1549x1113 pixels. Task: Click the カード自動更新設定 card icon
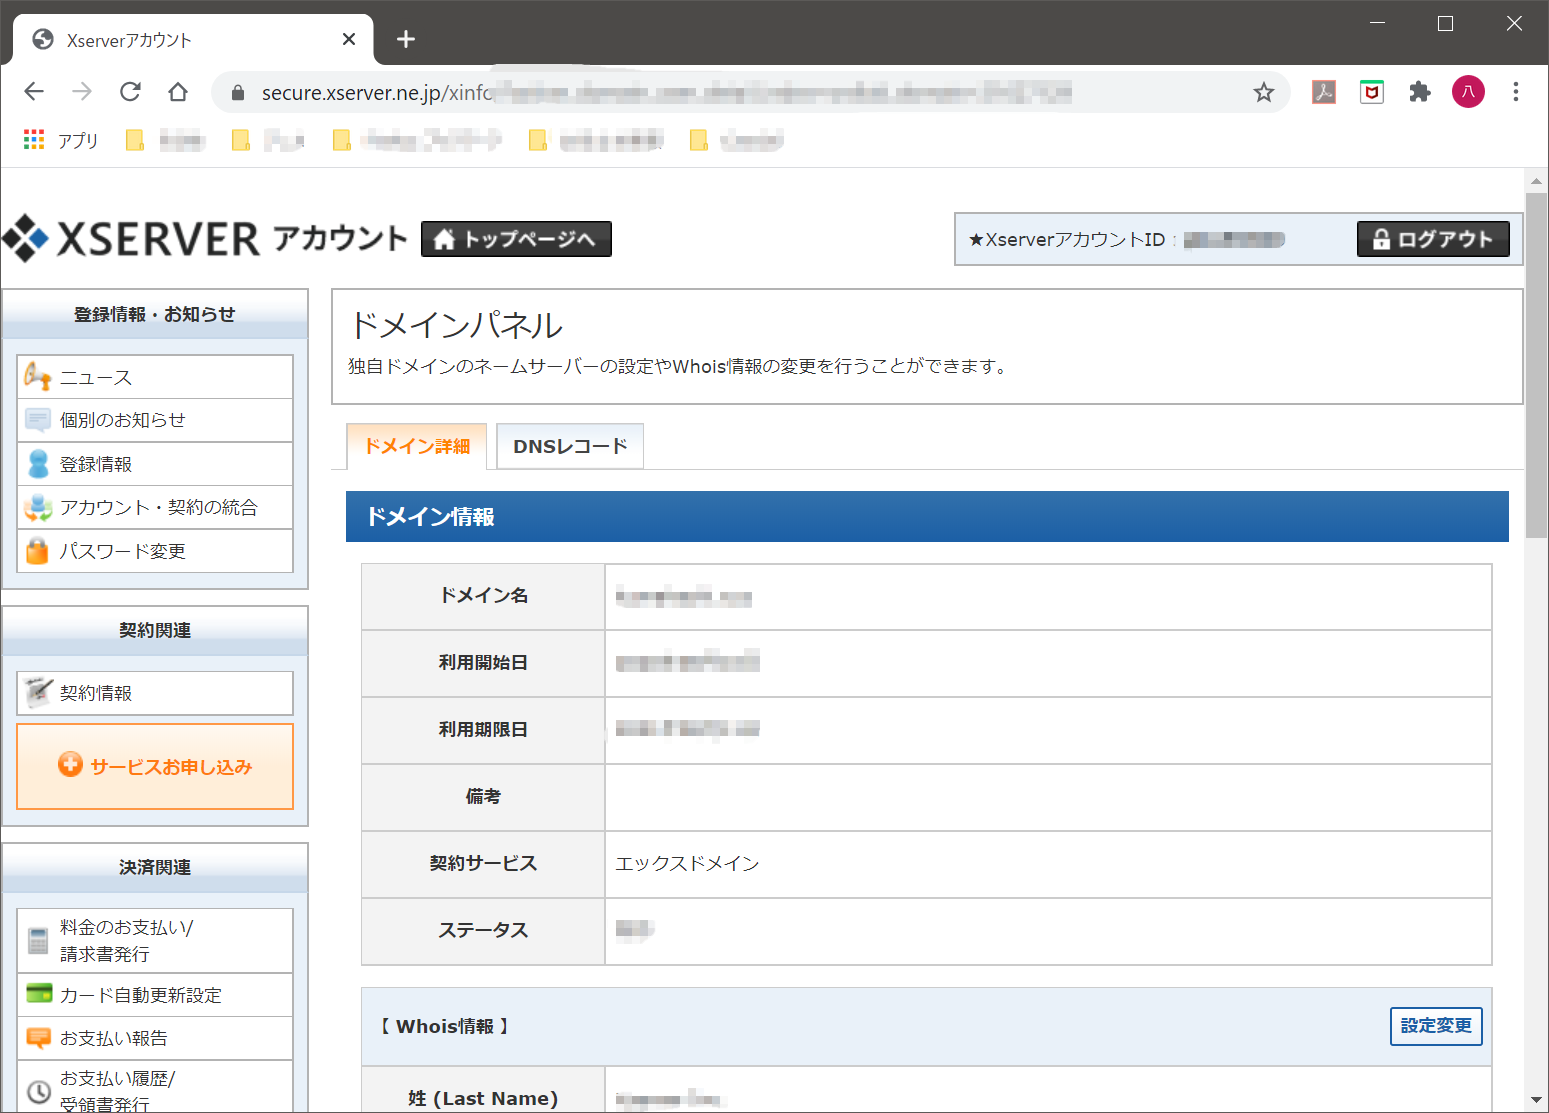click(x=39, y=994)
